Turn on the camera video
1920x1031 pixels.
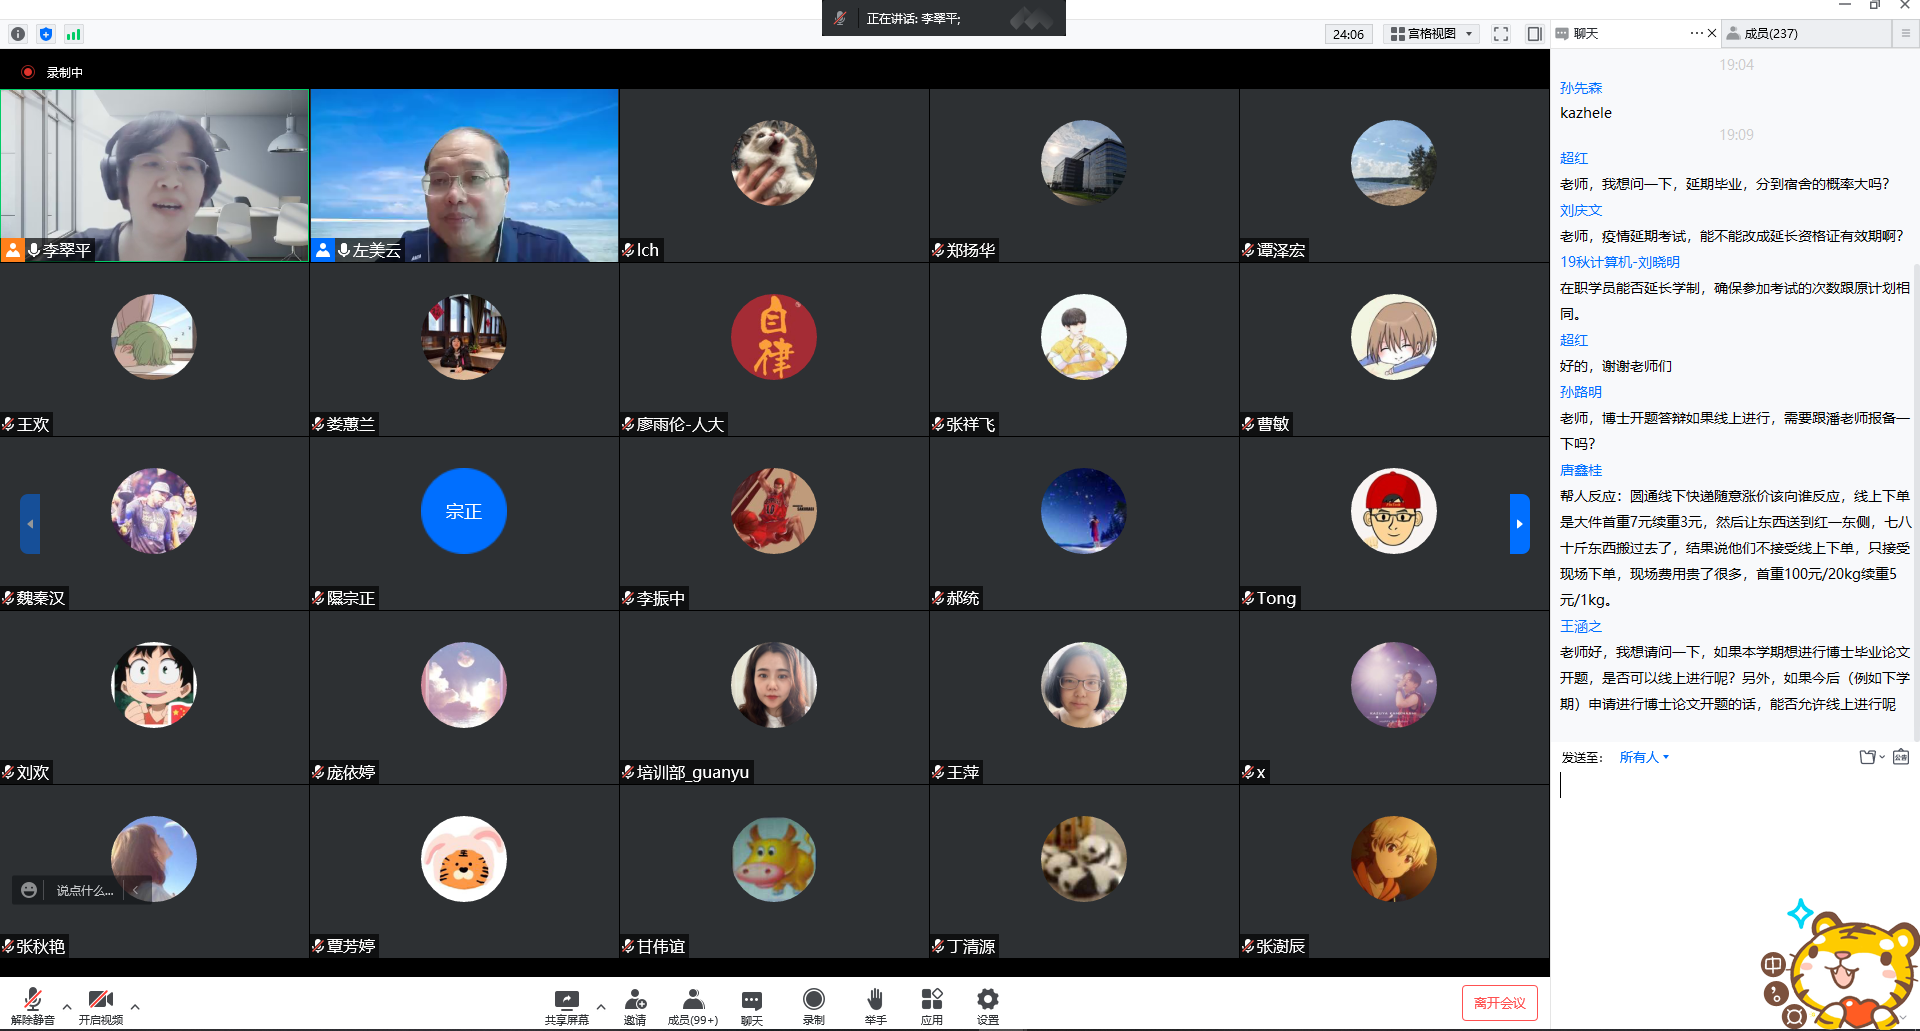(100, 1004)
